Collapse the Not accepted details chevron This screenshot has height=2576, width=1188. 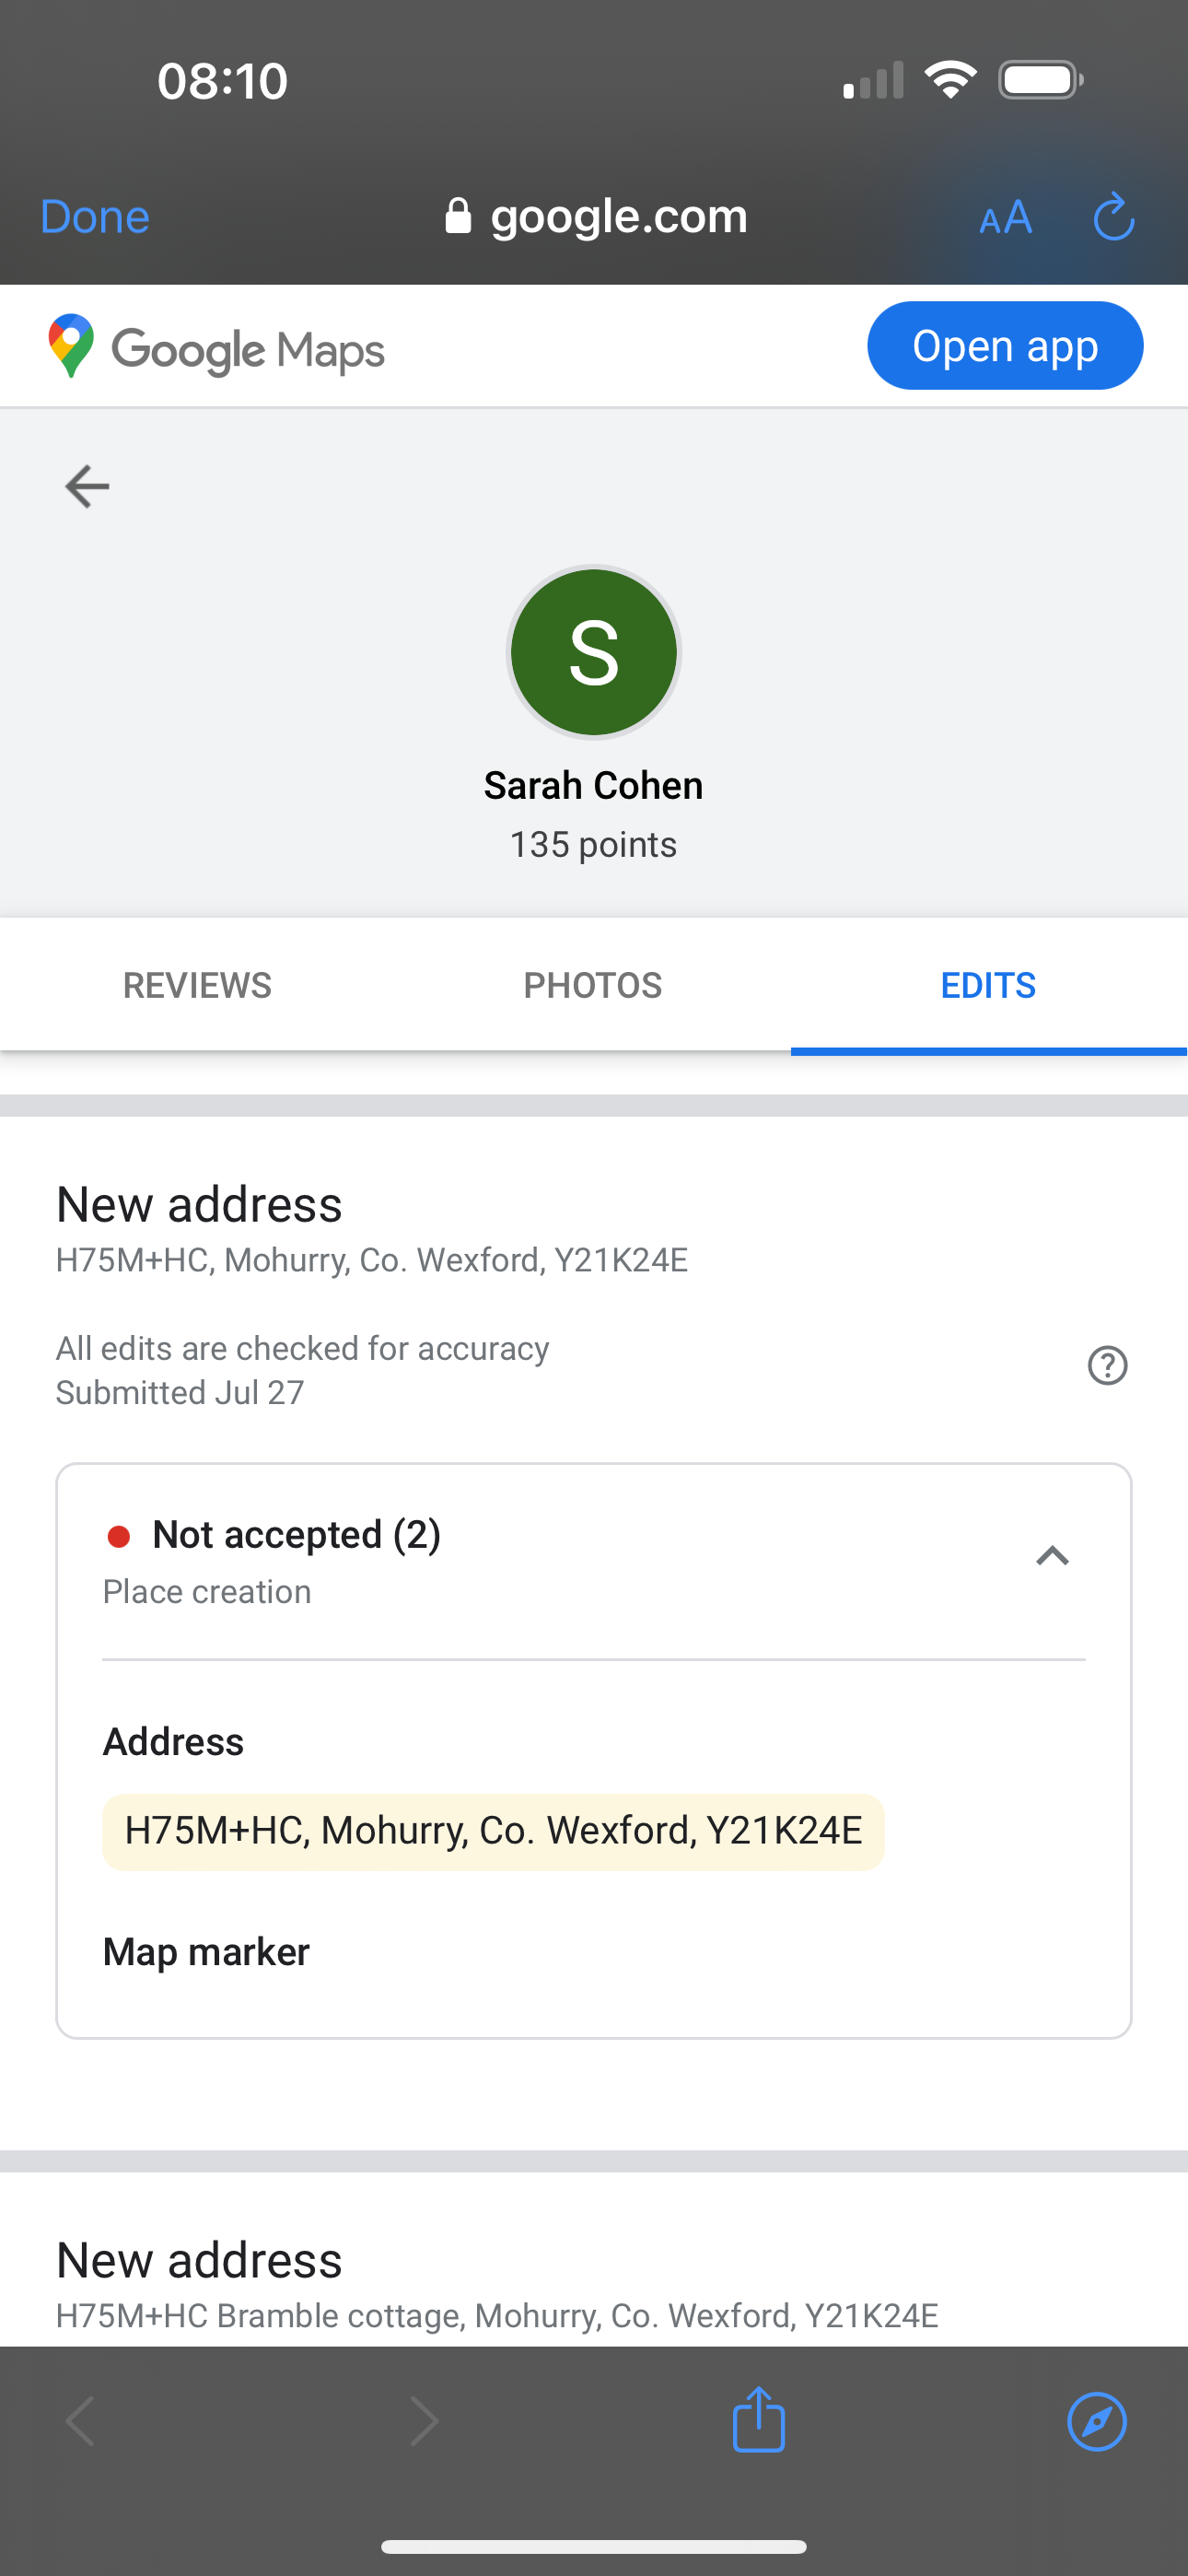(x=1052, y=1556)
